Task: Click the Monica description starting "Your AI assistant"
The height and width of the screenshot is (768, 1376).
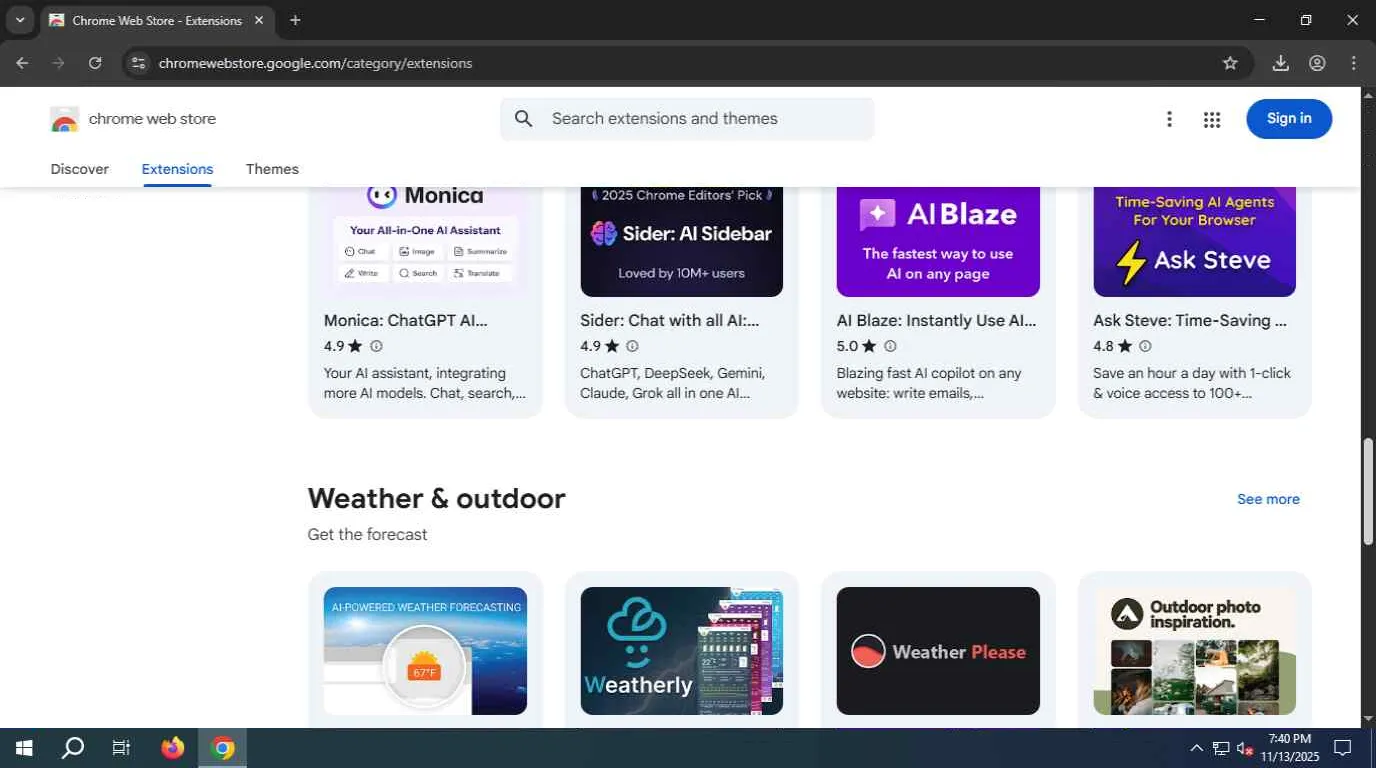Action: click(x=424, y=383)
